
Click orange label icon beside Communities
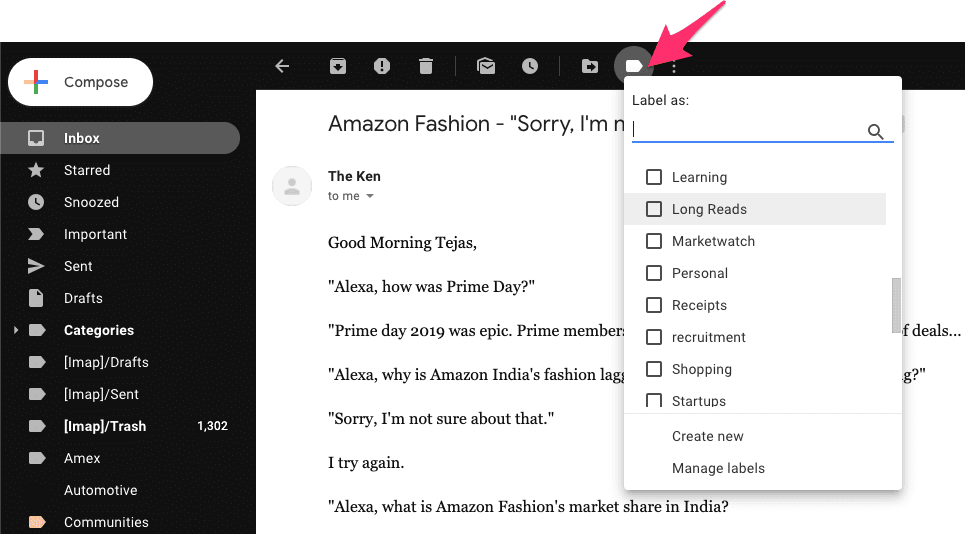tap(37, 522)
